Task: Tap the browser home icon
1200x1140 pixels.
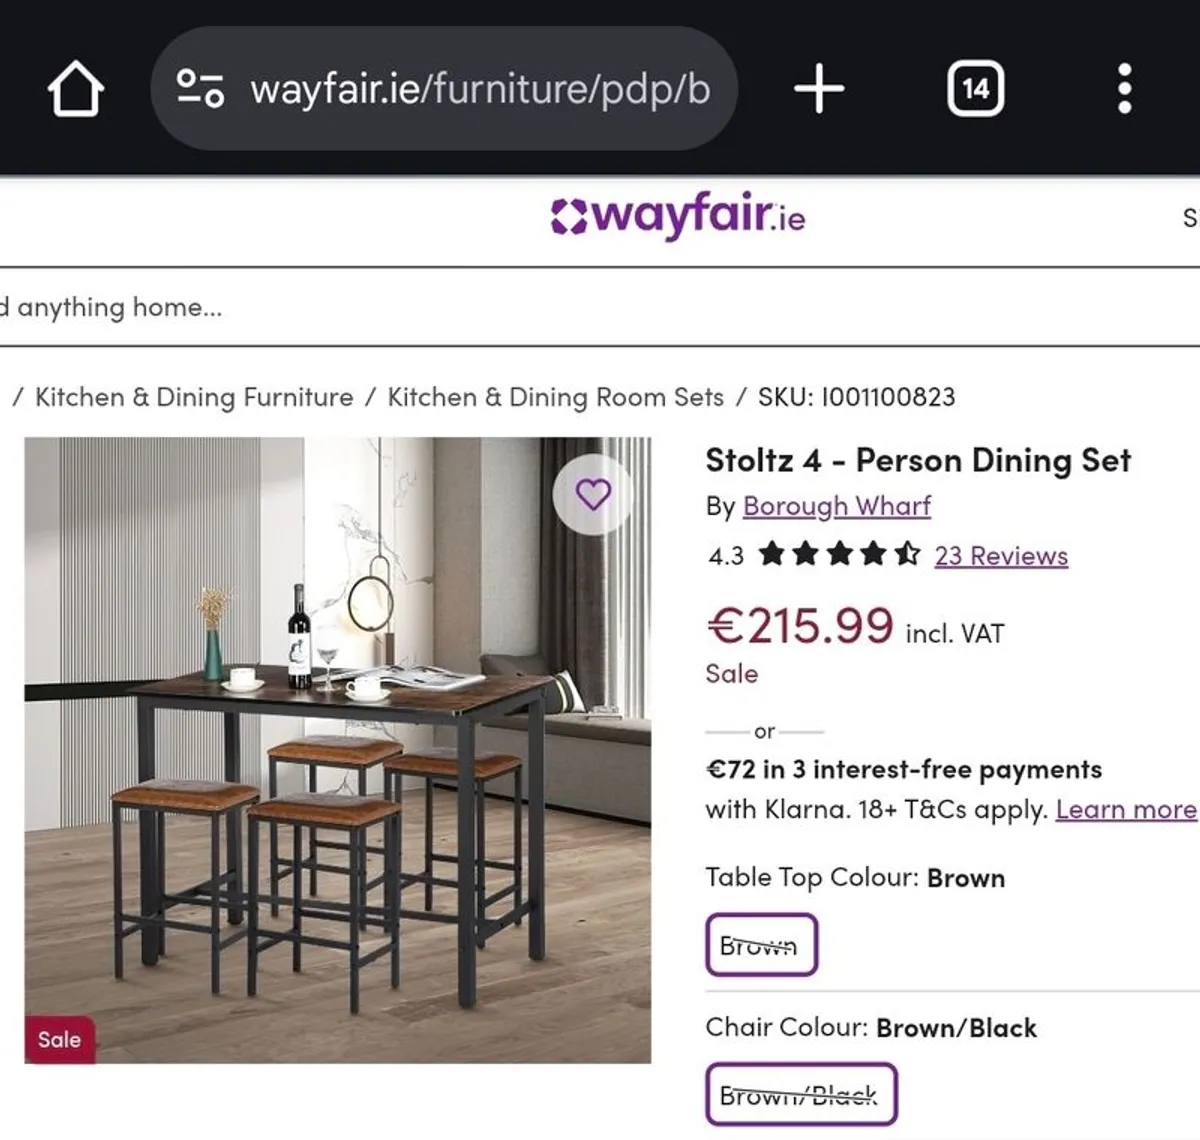Action: (76, 90)
